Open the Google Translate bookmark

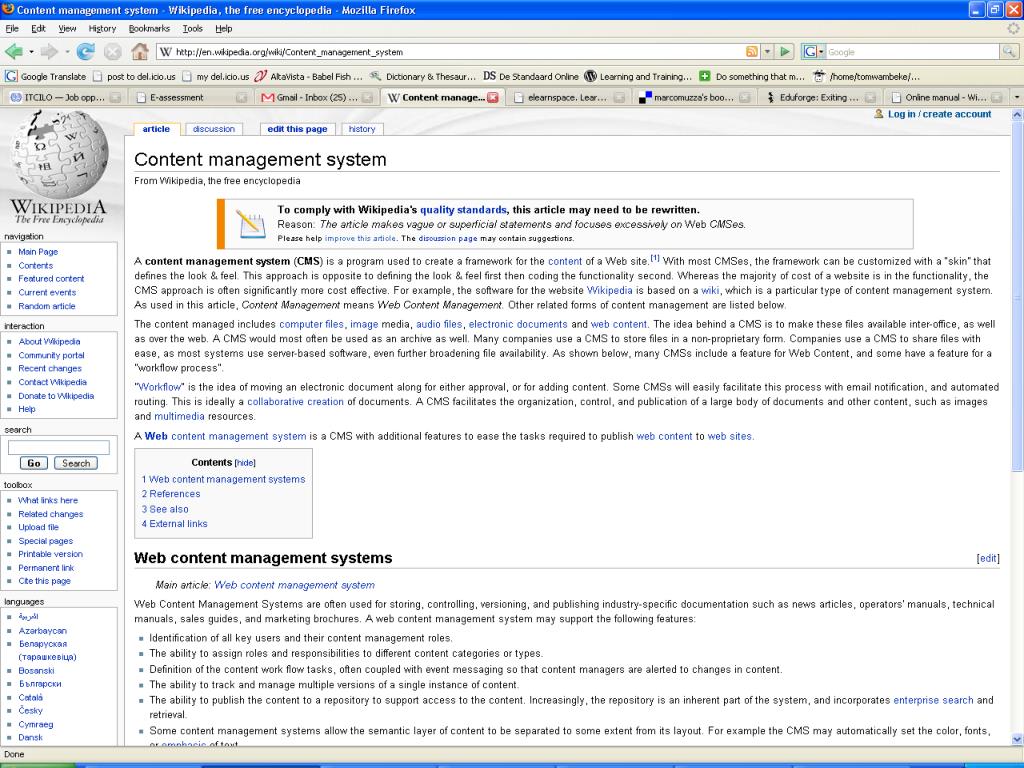46,76
